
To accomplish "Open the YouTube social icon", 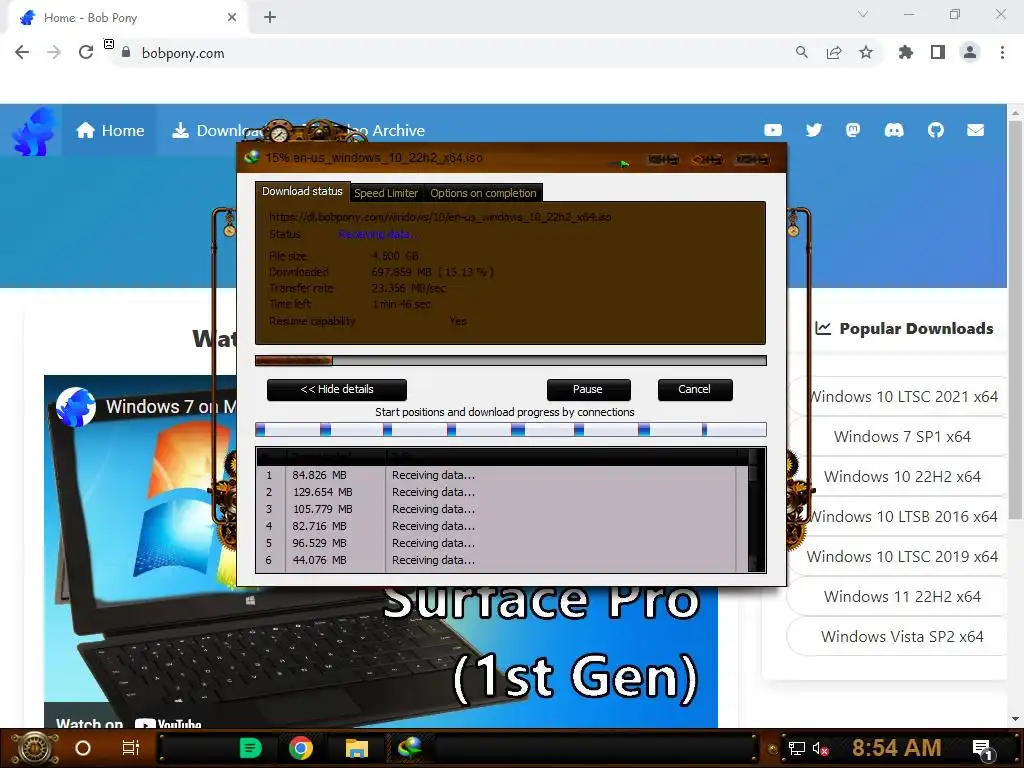I will pyautogui.click(x=773, y=130).
